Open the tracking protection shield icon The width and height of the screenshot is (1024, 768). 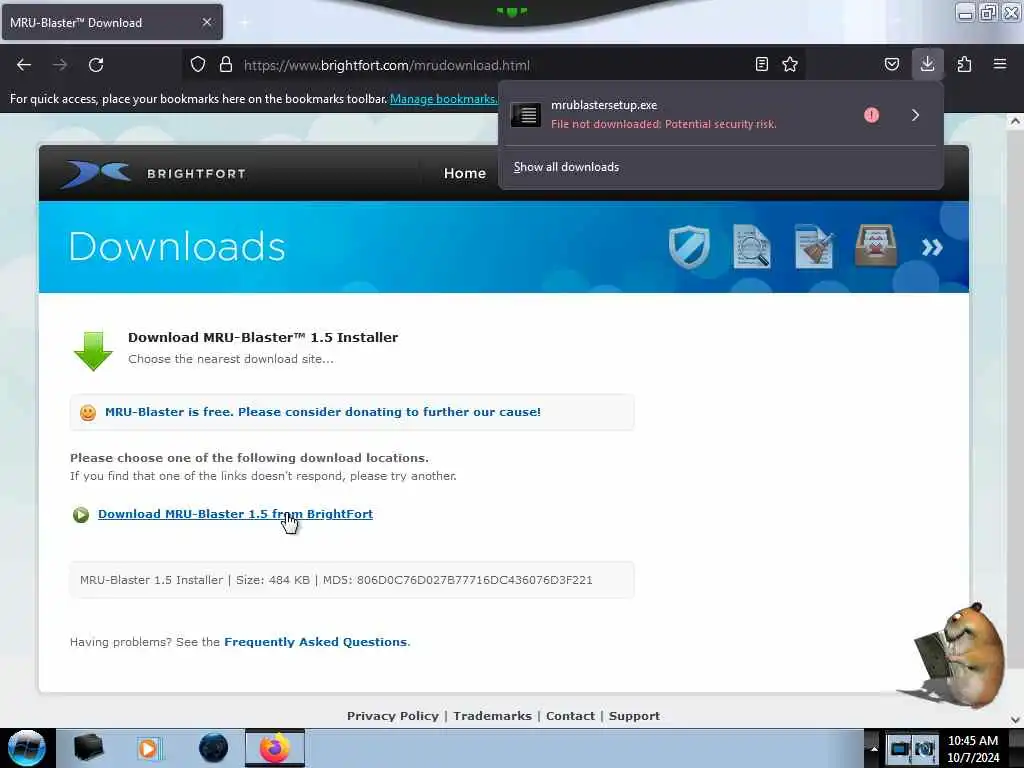pos(198,65)
